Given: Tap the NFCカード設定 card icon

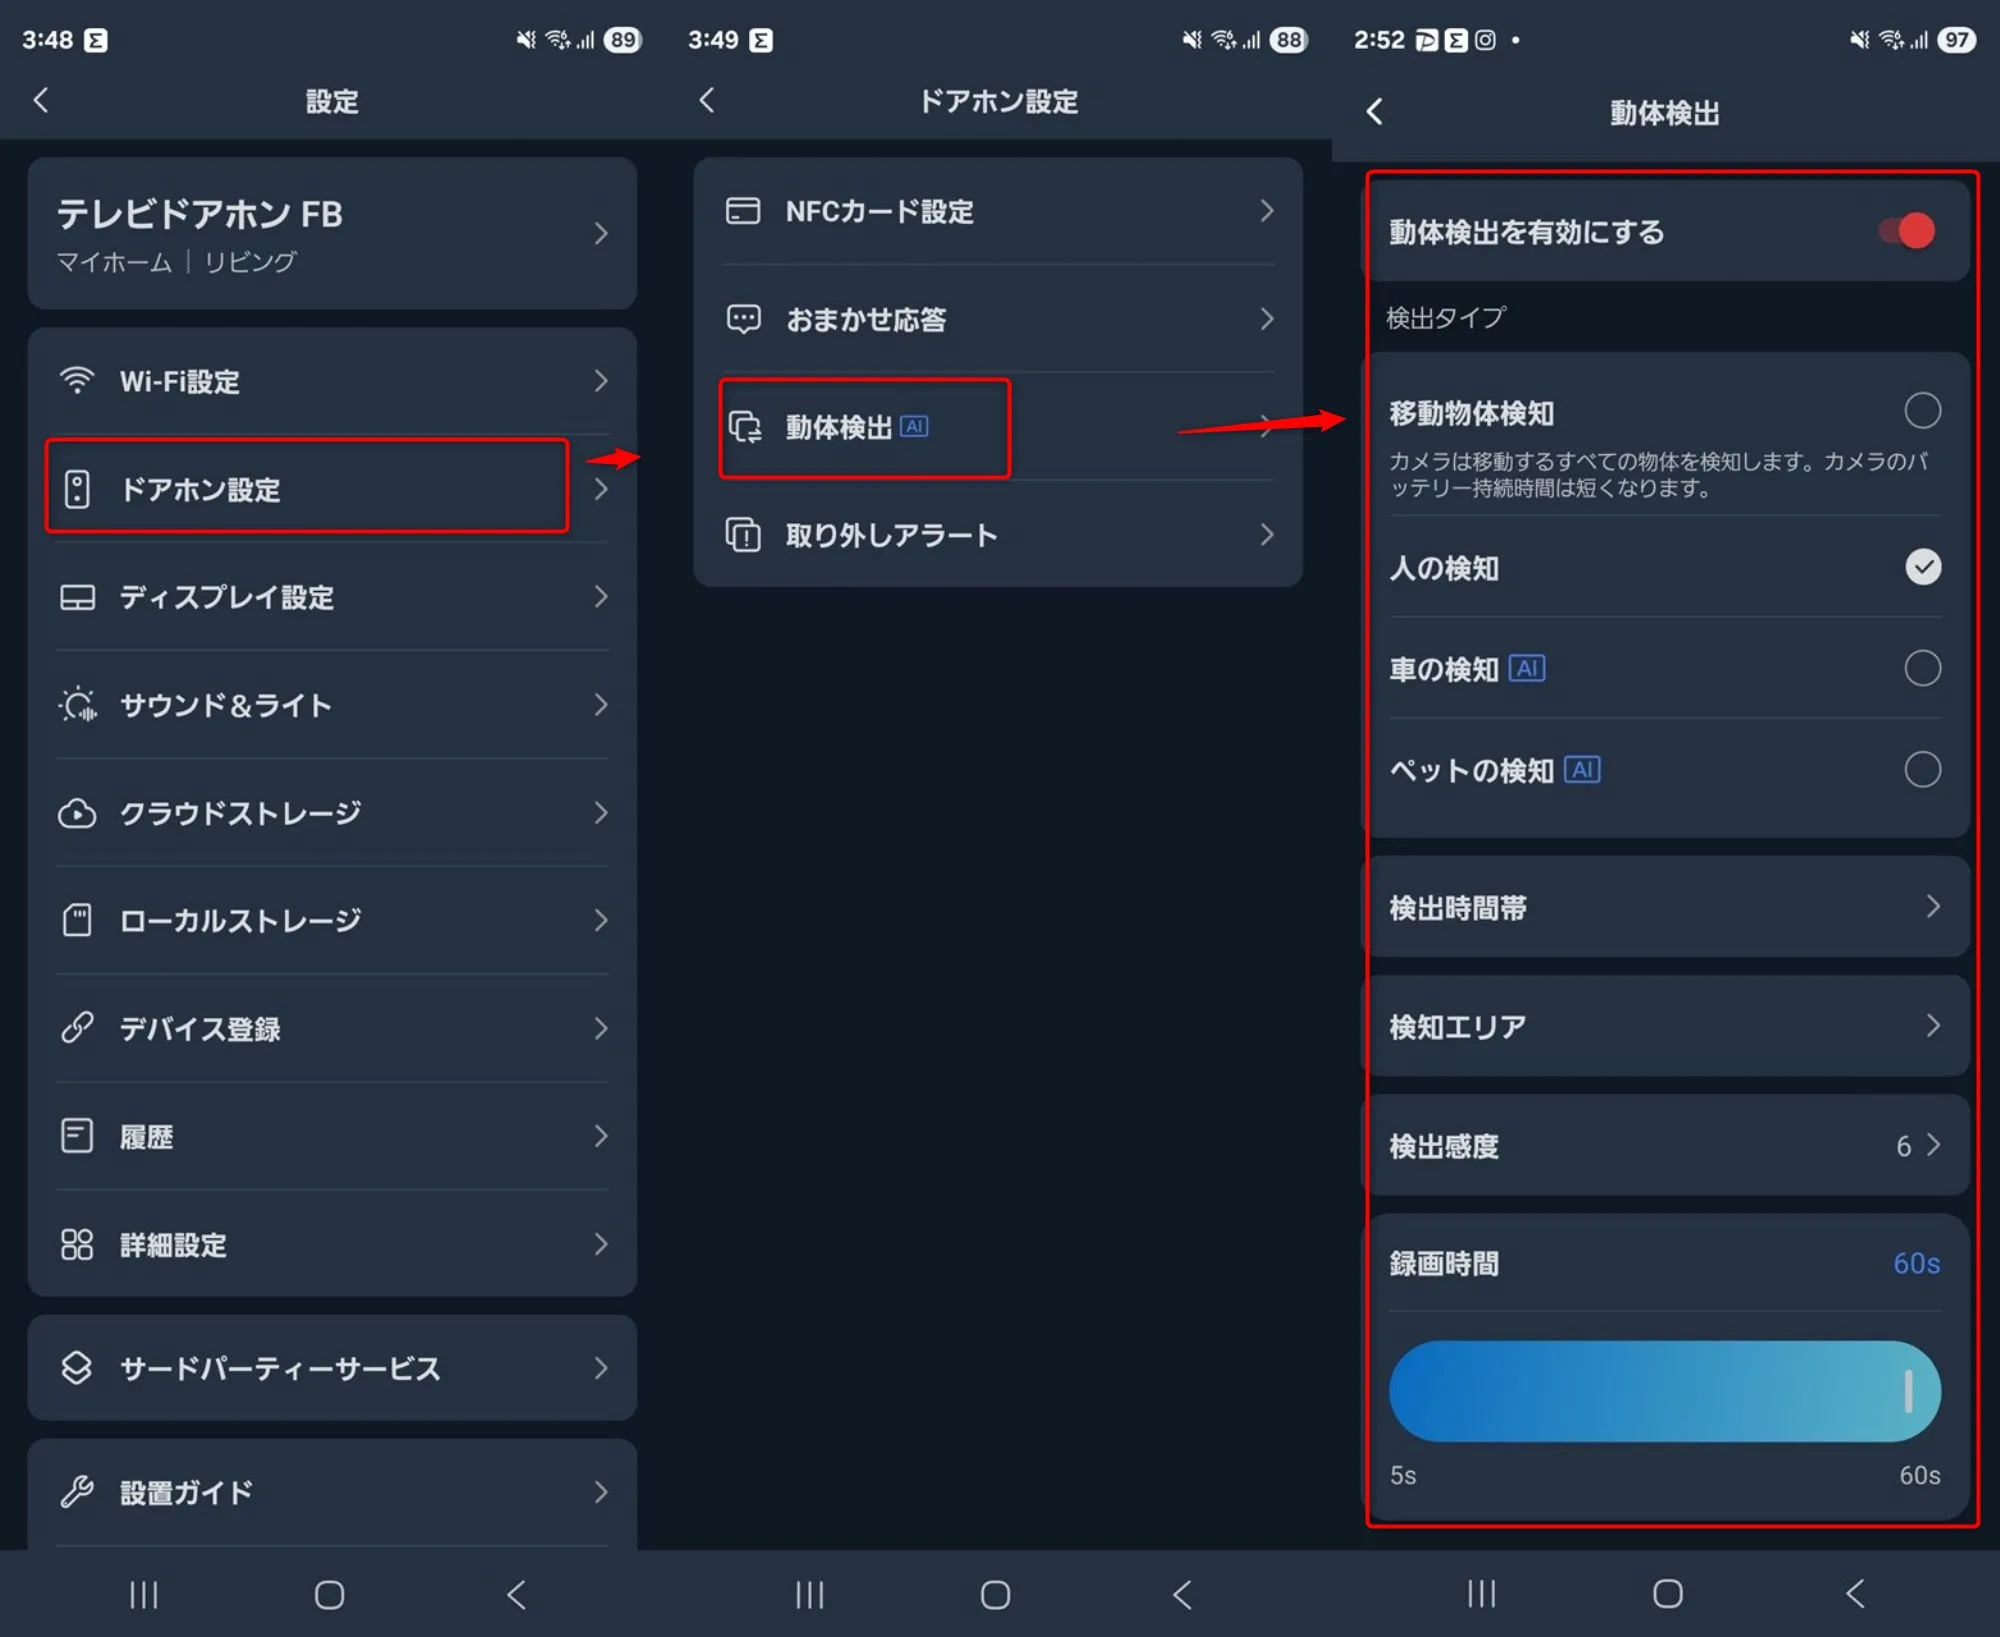Looking at the screenshot, I should (743, 211).
